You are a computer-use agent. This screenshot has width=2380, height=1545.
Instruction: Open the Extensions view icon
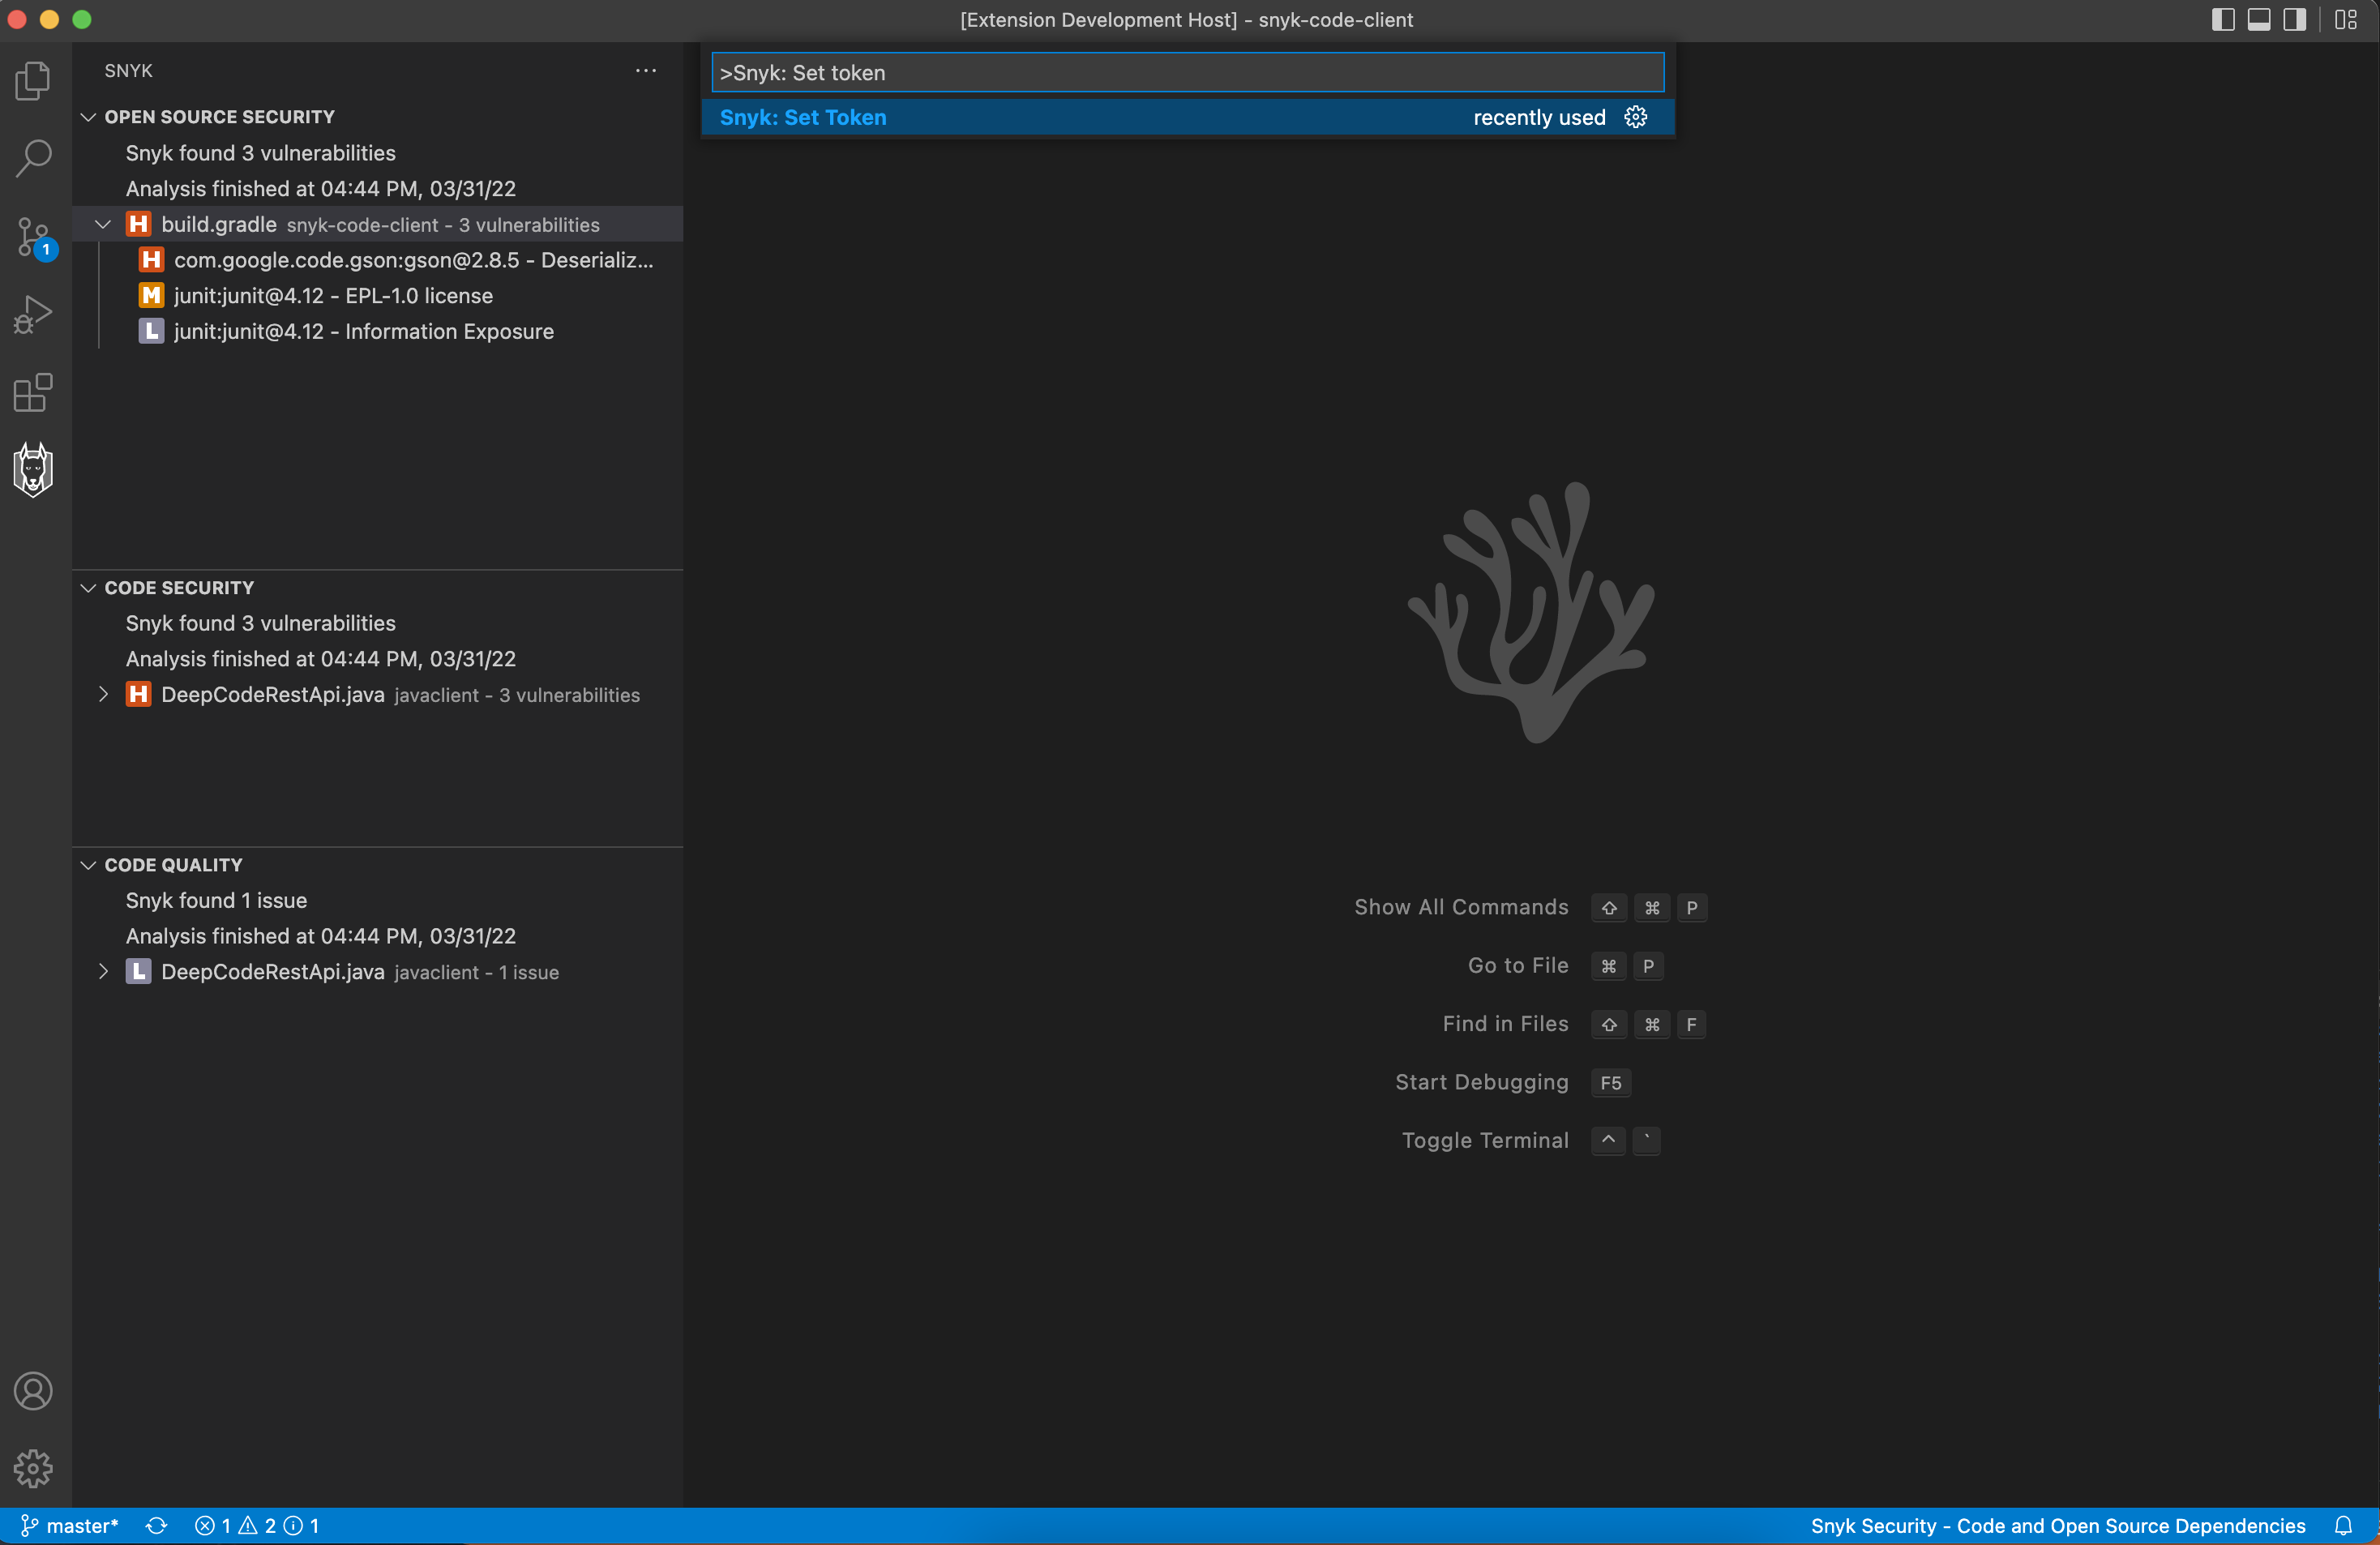[x=33, y=393]
